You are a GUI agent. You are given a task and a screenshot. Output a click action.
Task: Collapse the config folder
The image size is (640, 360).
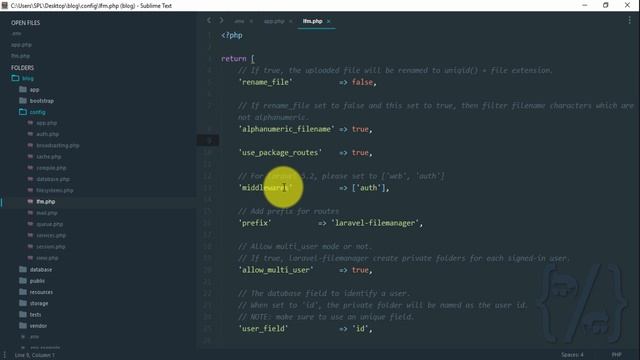32,112
